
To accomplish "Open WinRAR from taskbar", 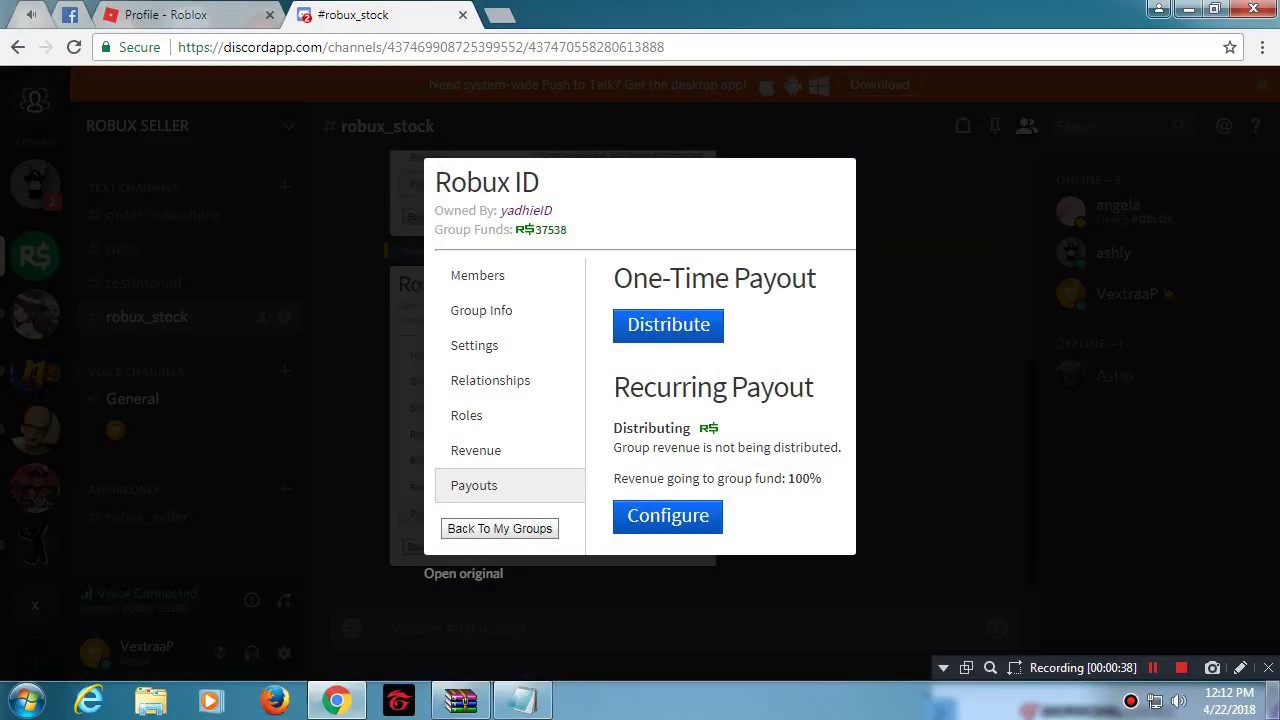I will [461, 700].
